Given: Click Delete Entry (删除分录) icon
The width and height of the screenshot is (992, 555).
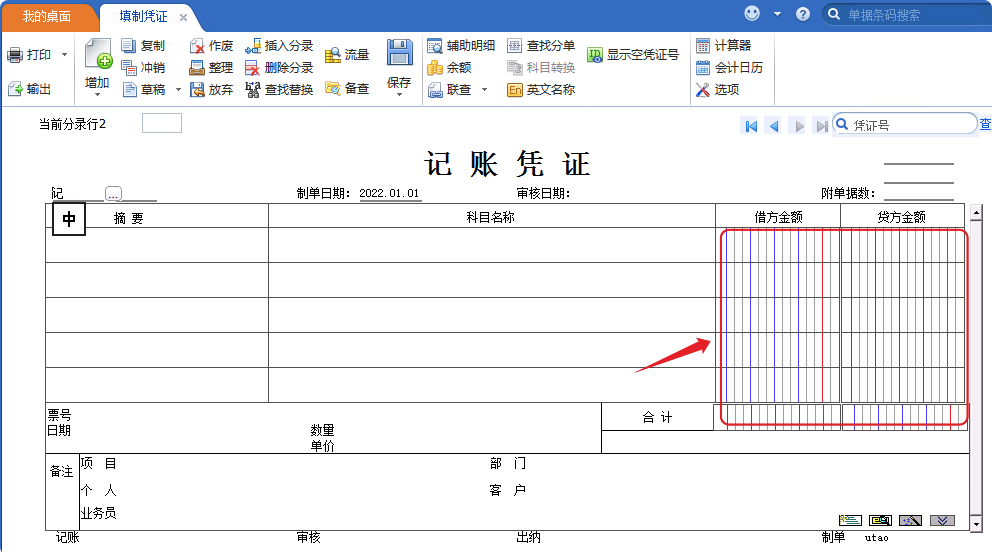Looking at the screenshot, I should (252, 68).
